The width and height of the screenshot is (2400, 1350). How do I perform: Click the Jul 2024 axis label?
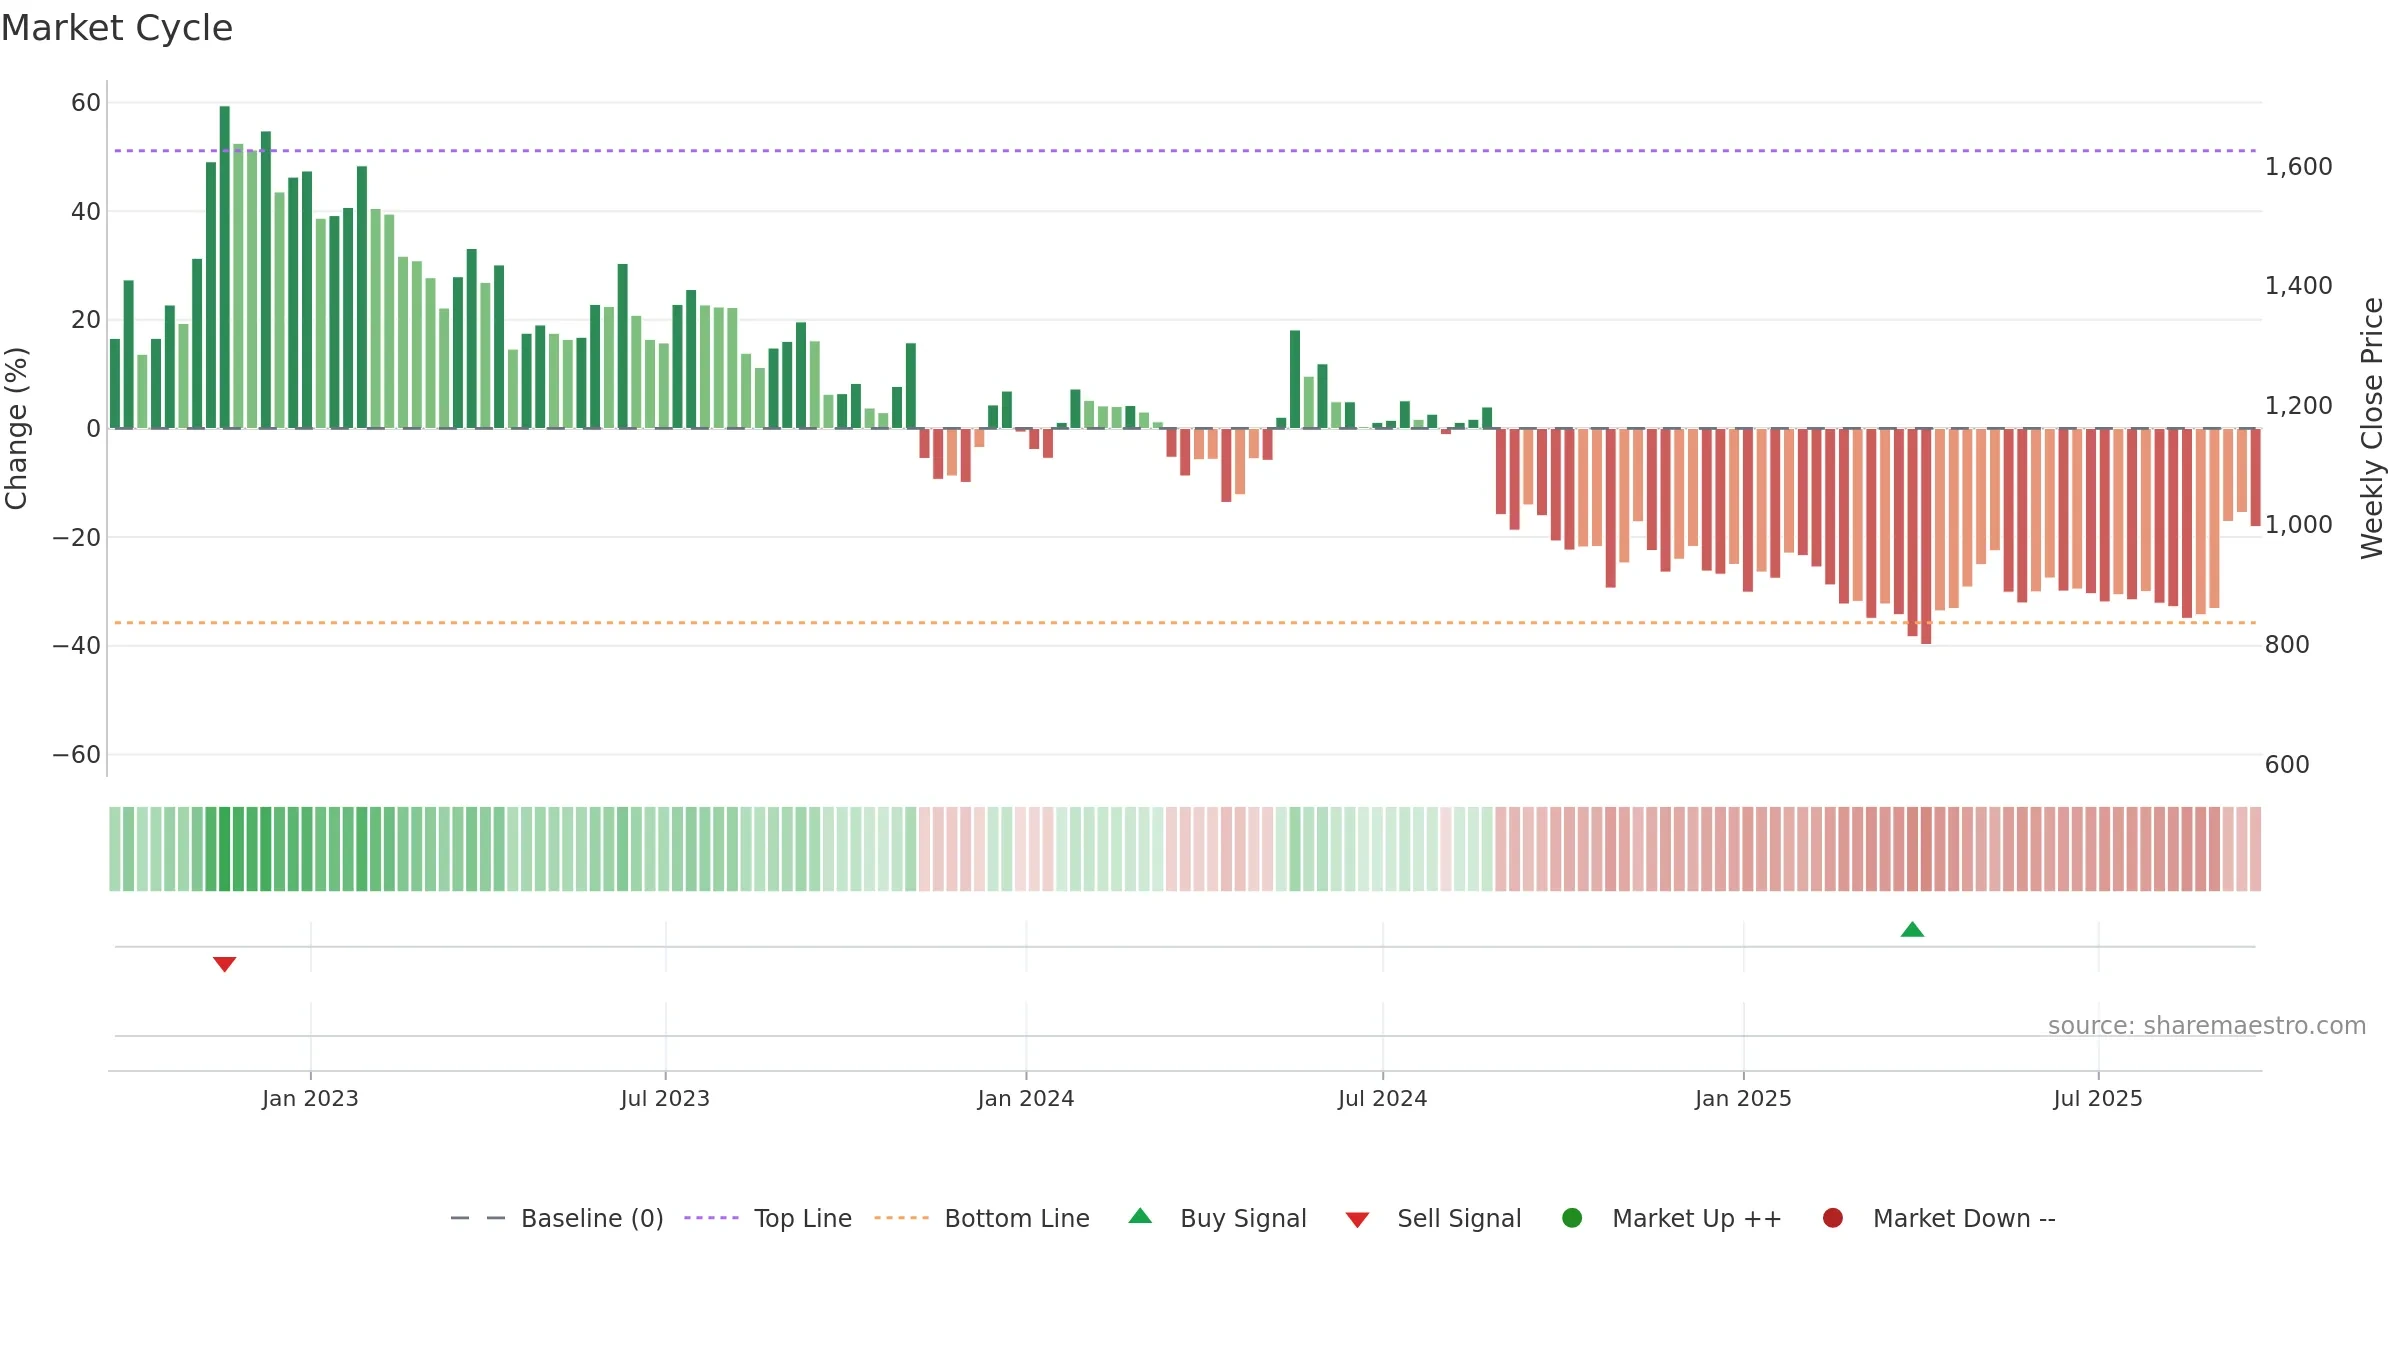click(1383, 1099)
